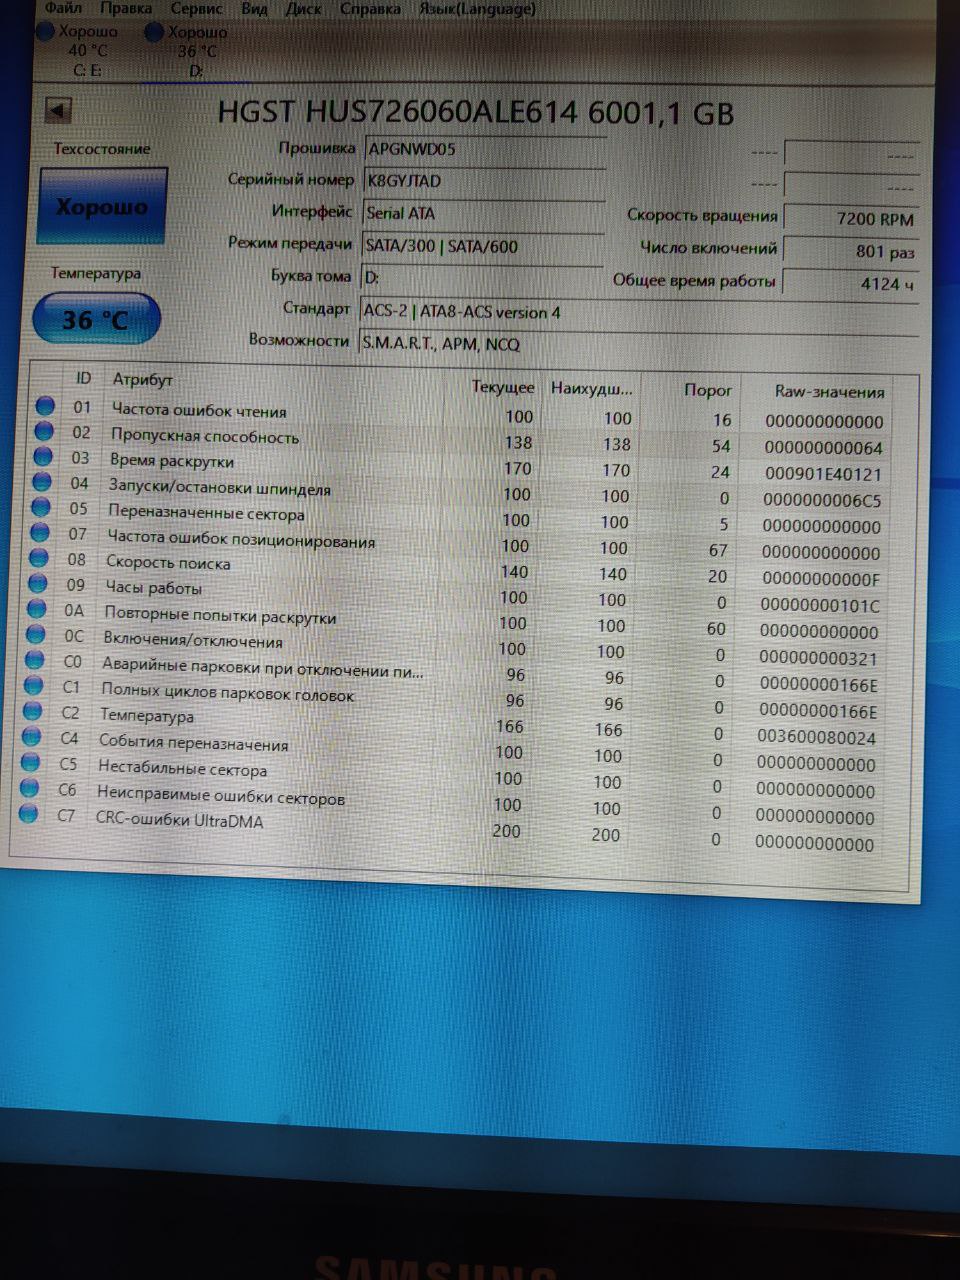This screenshot has width=960, height=1280.
Task: Open the Вид menu
Action: [254, 8]
